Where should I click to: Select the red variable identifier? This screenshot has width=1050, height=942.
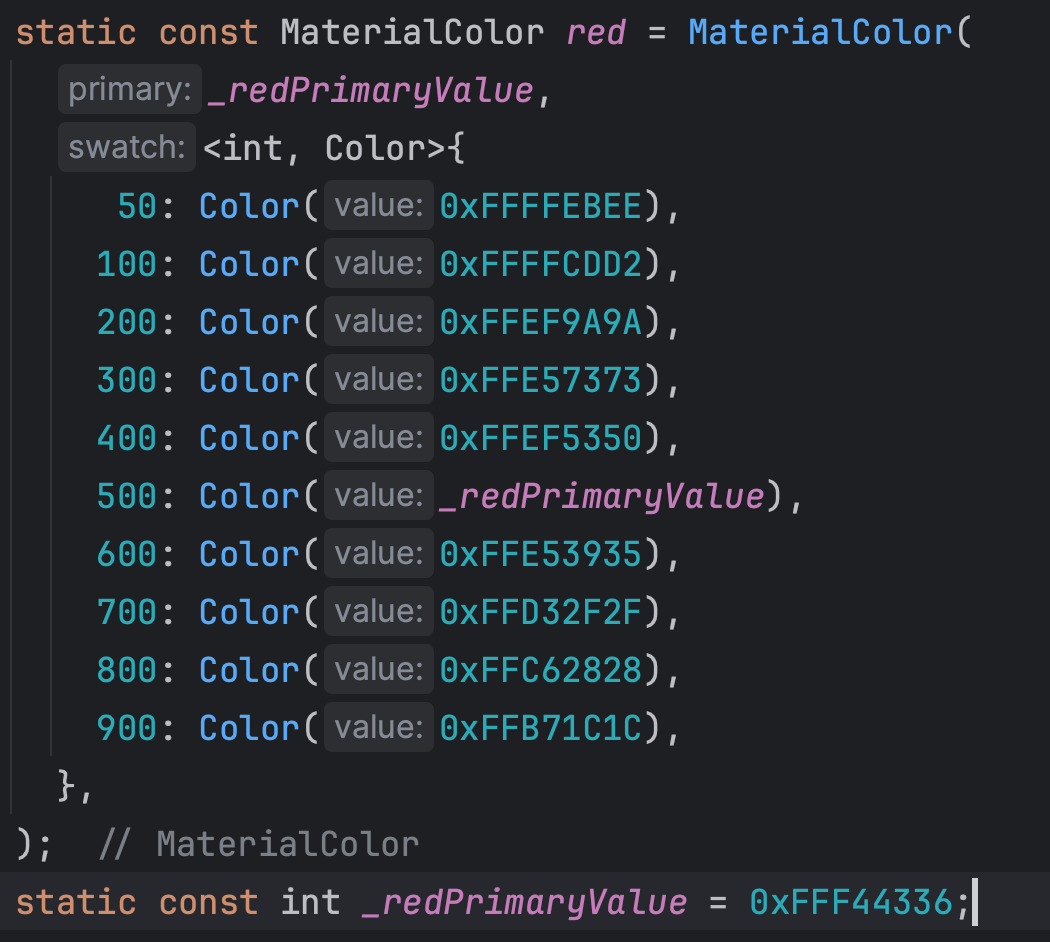(596, 31)
